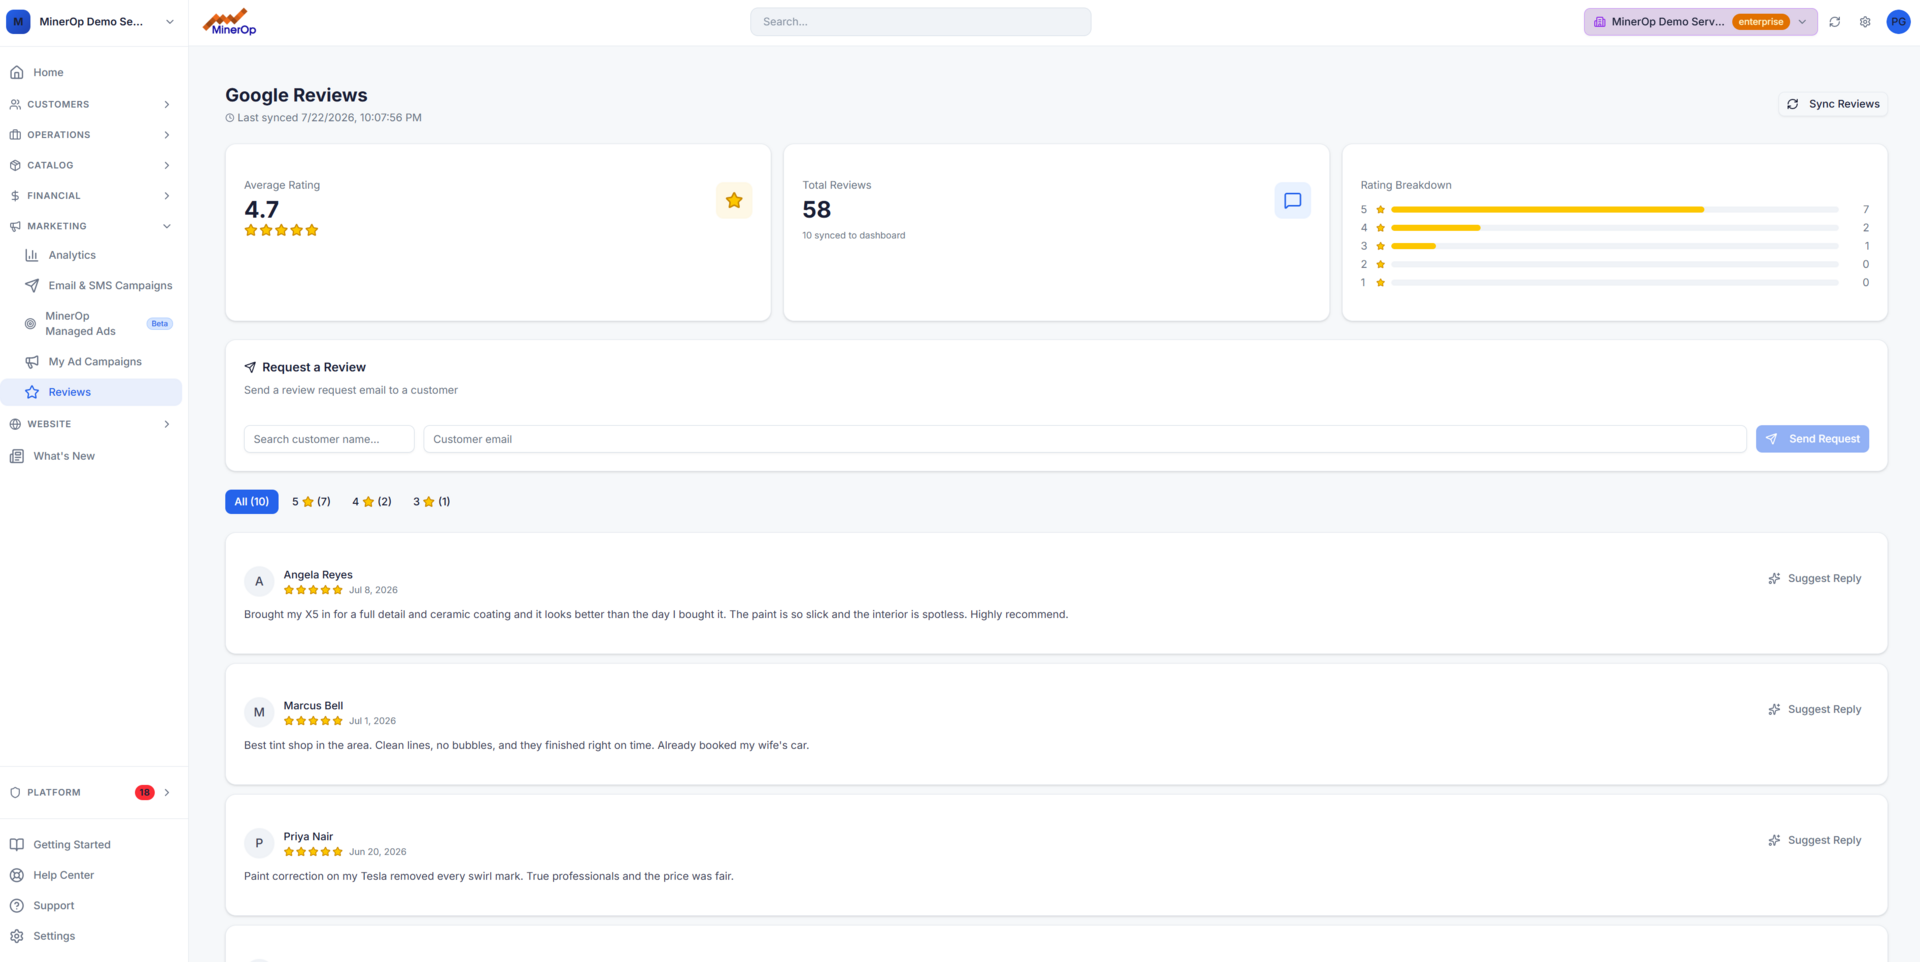Click the Jul 1, 2026 review date
Viewport: 1920px width, 962px height.
point(372,721)
